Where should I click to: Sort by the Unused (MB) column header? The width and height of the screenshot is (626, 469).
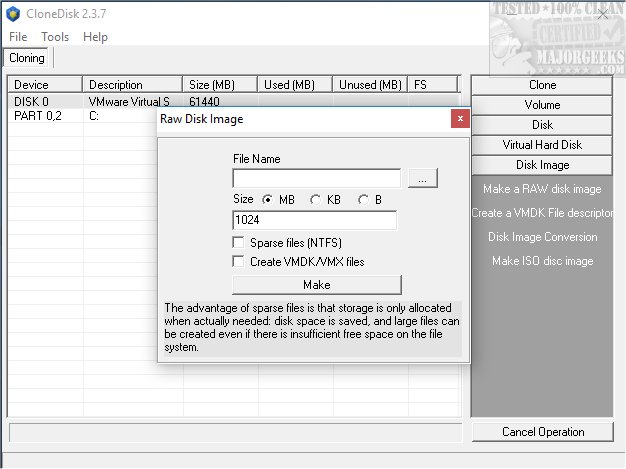370,85
